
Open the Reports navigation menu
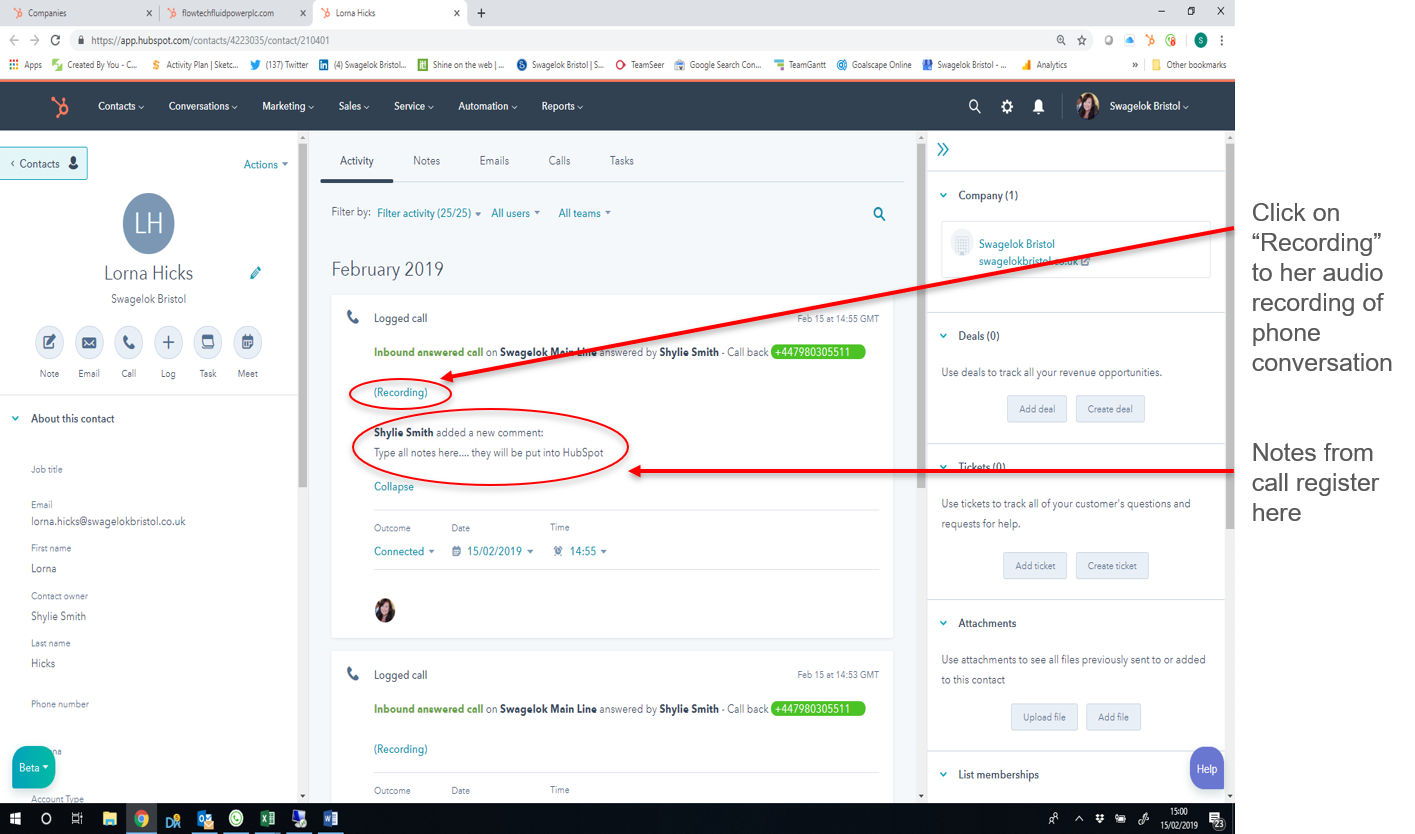coord(562,106)
